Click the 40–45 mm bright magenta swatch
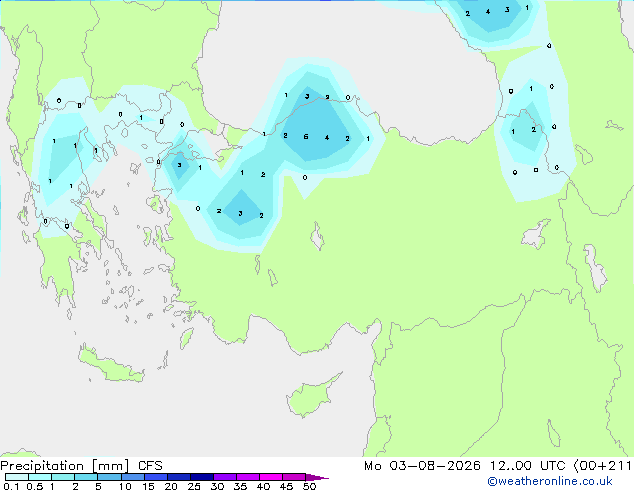The image size is (634, 490). tap(271, 477)
